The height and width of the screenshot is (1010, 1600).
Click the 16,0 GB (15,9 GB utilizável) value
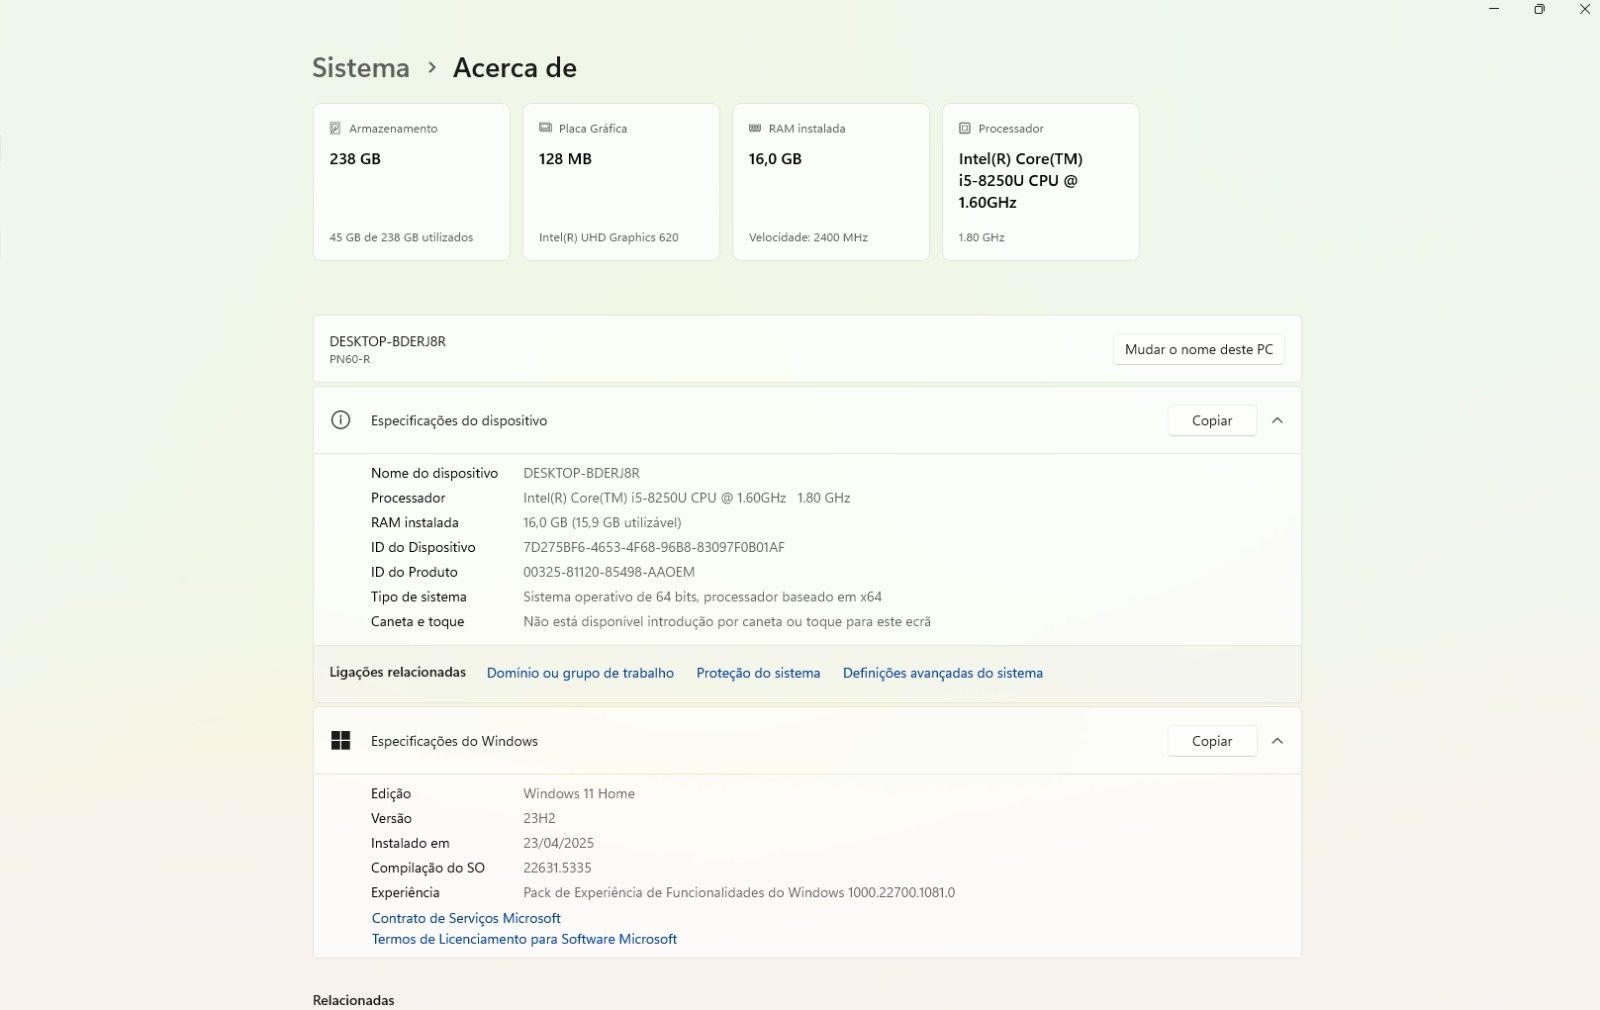602,522
